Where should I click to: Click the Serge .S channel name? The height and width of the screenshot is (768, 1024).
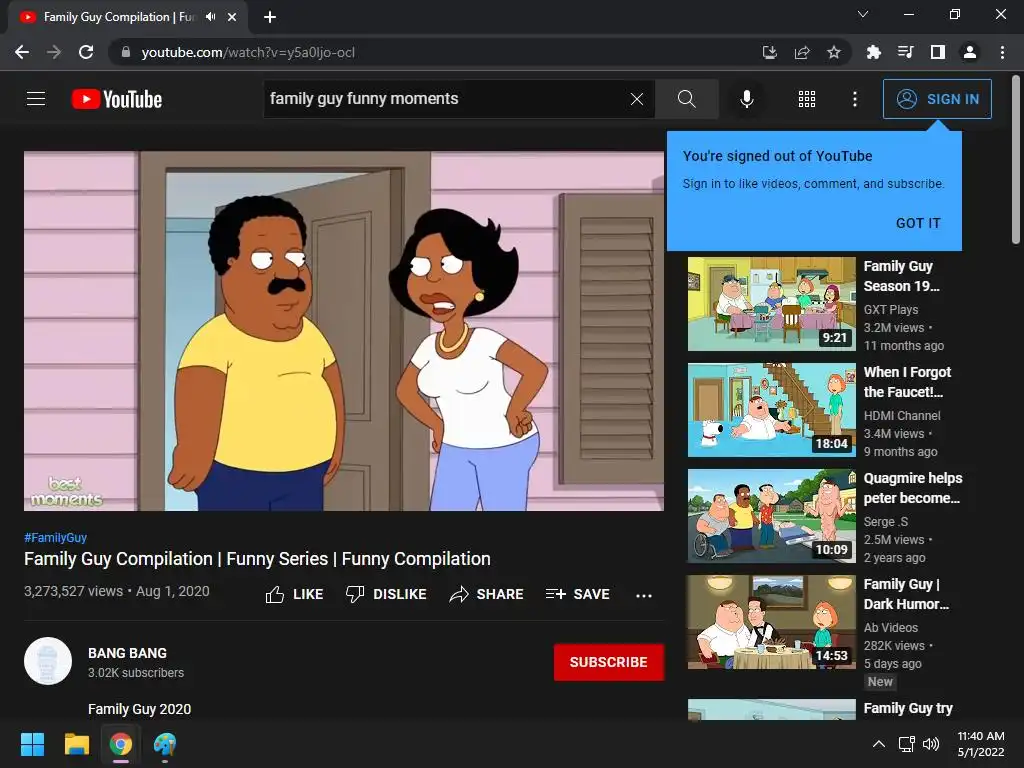click(x=886, y=522)
